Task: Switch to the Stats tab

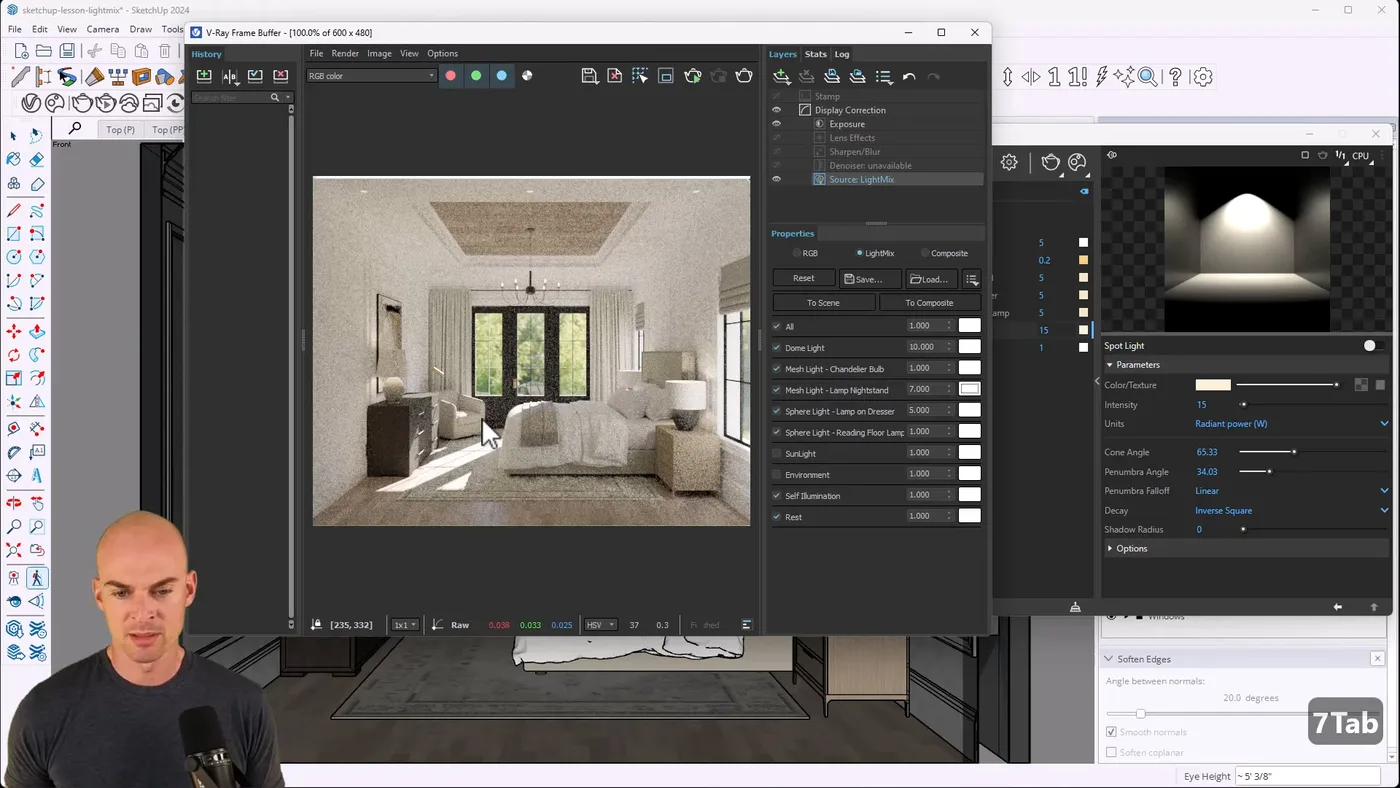Action: coord(815,54)
